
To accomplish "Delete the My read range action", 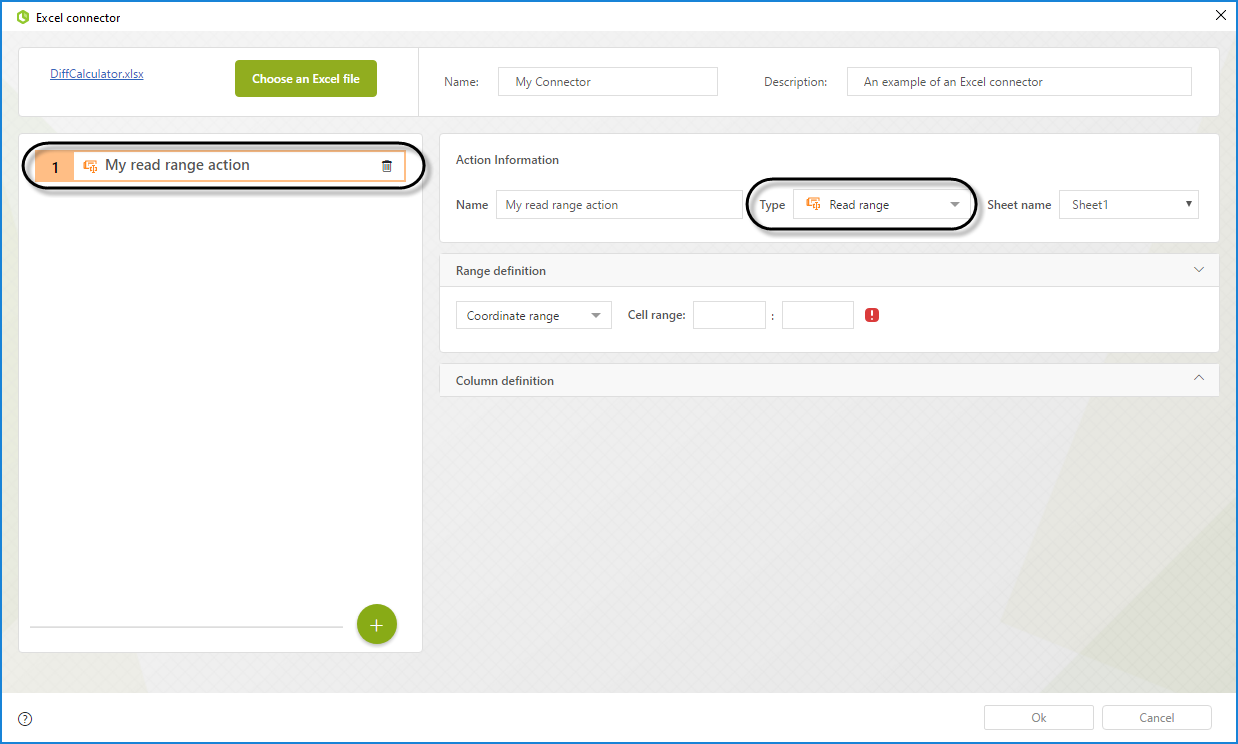I will 387,166.
